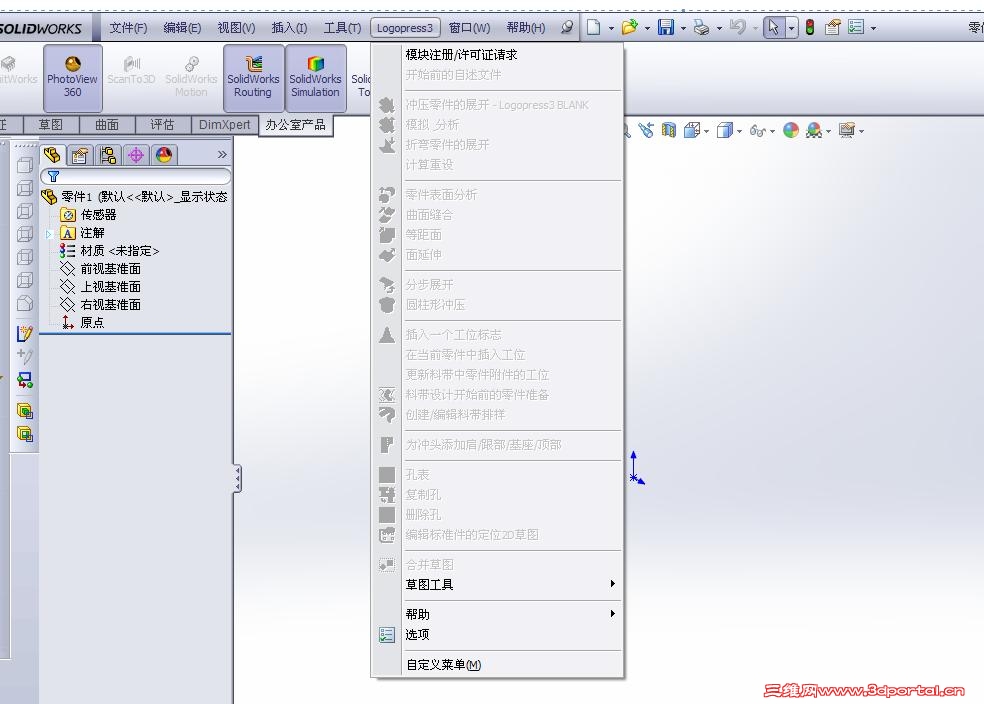This screenshot has width=984, height=704.
Task: Select the 右视基准面 plane
Action: coord(100,305)
